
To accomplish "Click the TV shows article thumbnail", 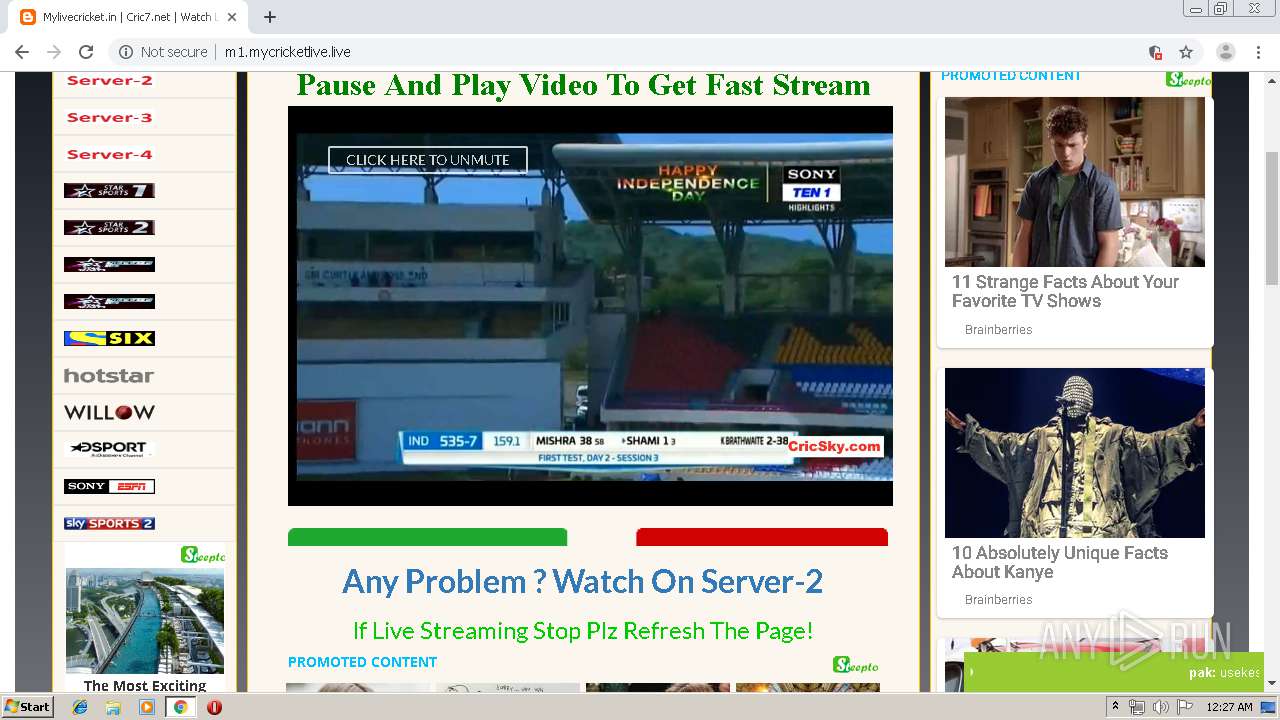I will pos(1075,182).
